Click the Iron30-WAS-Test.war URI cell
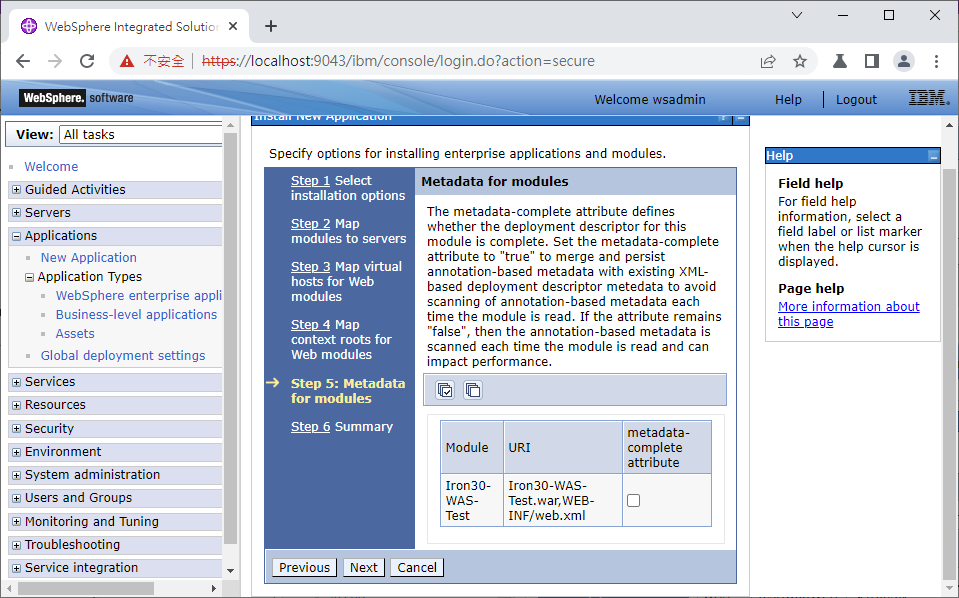Image resolution: width=959 pixels, height=598 pixels. 563,500
